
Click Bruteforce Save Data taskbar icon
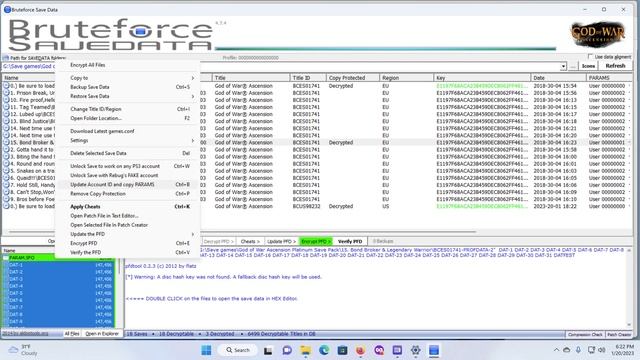click(434, 350)
